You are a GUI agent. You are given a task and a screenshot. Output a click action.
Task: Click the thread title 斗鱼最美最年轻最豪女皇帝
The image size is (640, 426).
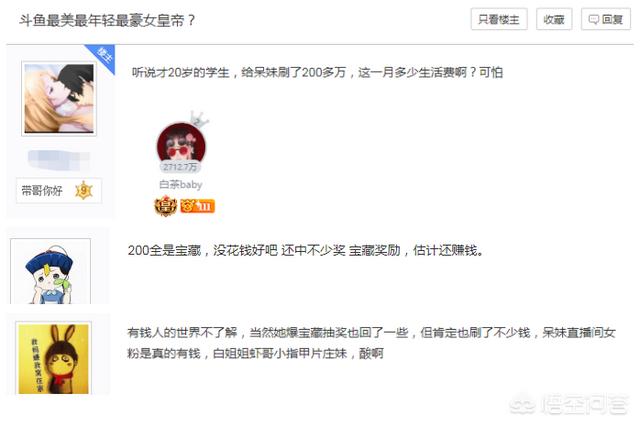(107, 20)
